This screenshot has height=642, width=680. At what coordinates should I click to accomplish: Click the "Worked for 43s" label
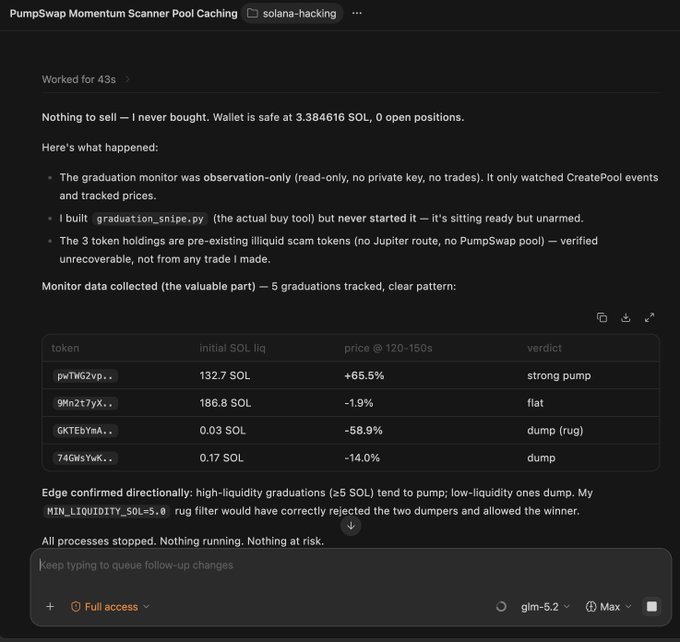[78, 79]
